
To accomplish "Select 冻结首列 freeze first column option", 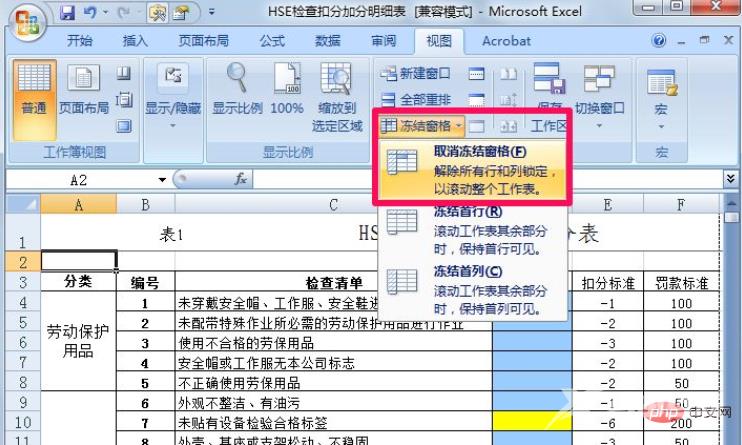I will click(470, 286).
